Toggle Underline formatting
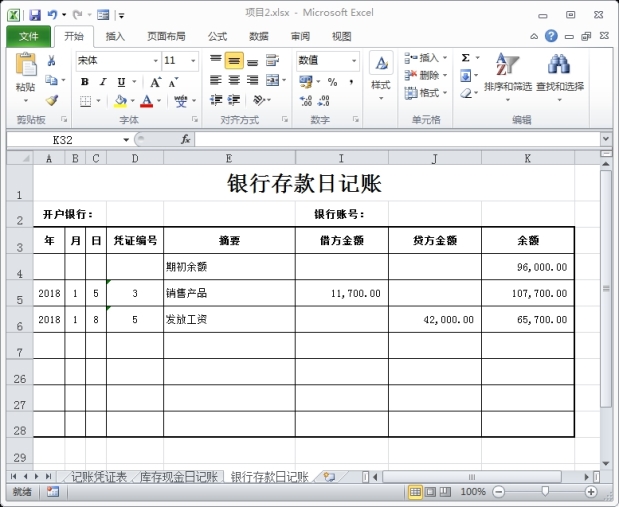This screenshot has width=619, height=507. tap(122, 82)
